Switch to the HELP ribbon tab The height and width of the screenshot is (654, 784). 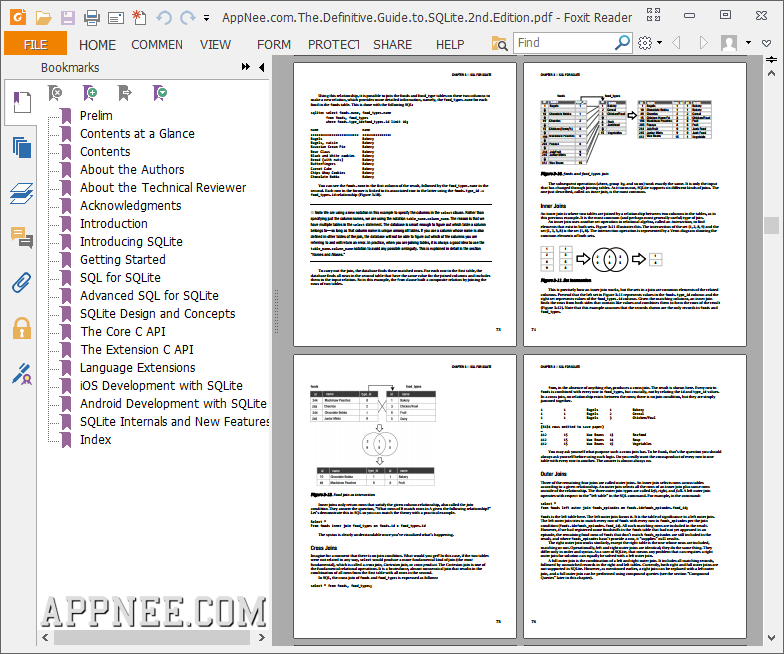[450, 44]
